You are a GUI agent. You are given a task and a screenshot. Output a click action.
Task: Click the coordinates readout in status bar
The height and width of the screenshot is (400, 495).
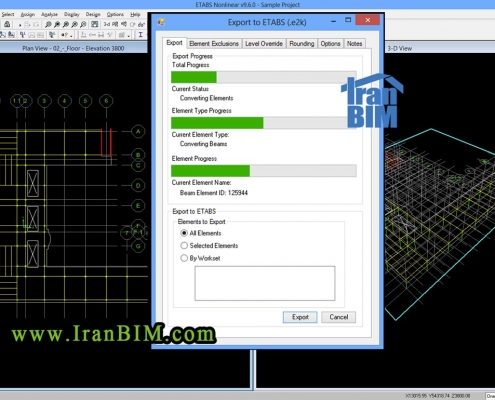pos(438,396)
